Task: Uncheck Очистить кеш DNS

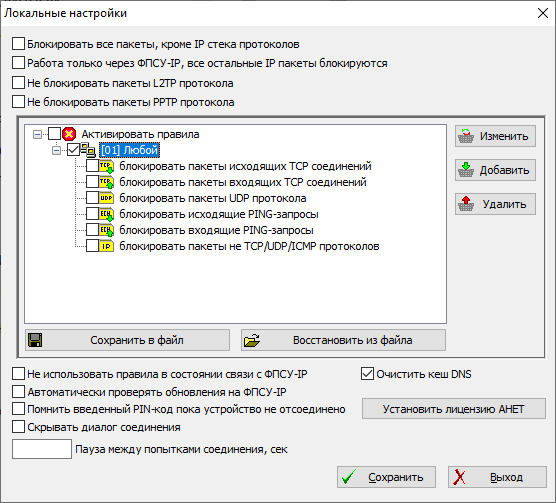Action: 367,374
